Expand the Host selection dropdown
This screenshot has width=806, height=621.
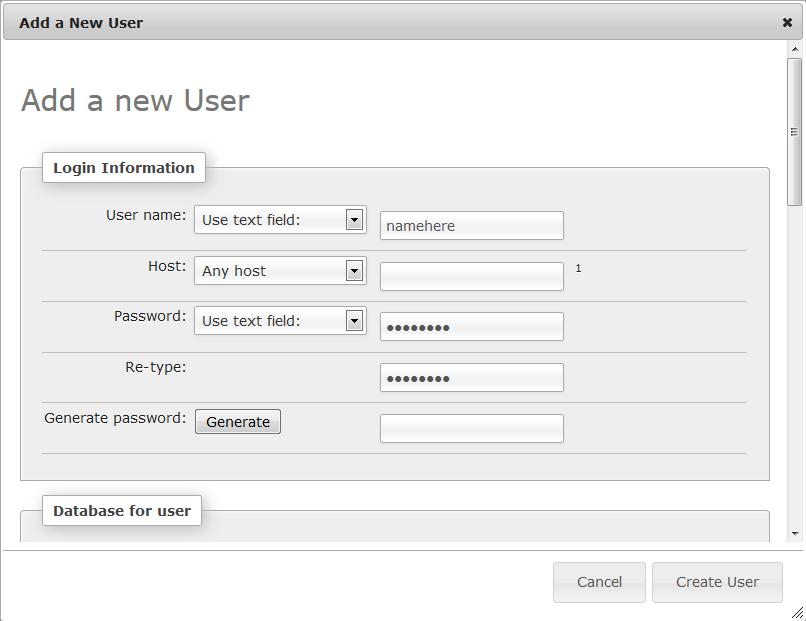(280, 270)
